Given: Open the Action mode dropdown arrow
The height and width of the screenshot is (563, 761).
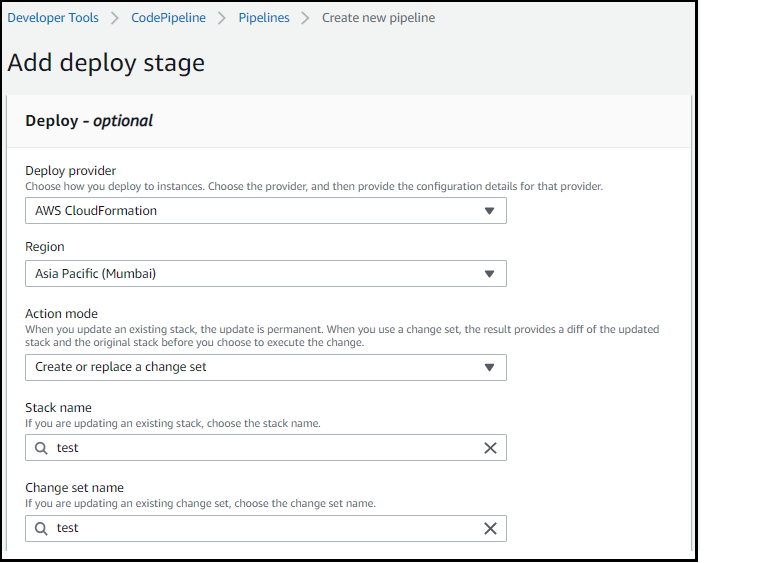Looking at the screenshot, I should tap(489, 367).
